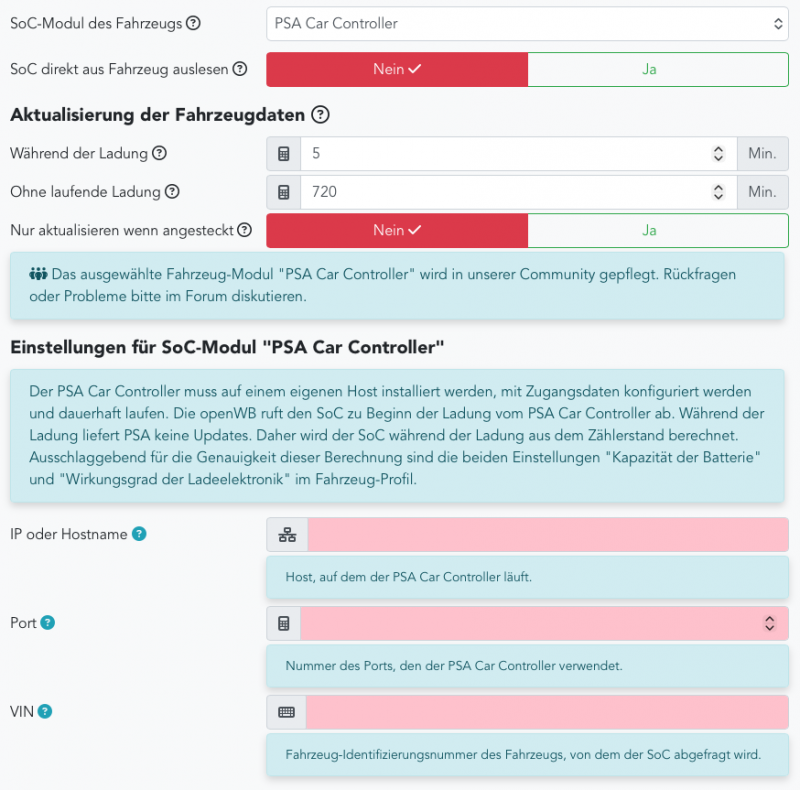Click help icon beside Ohne laufende Ladung
The height and width of the screenshot is (790, 800).
pyautogui.click(x=172, y=192)
